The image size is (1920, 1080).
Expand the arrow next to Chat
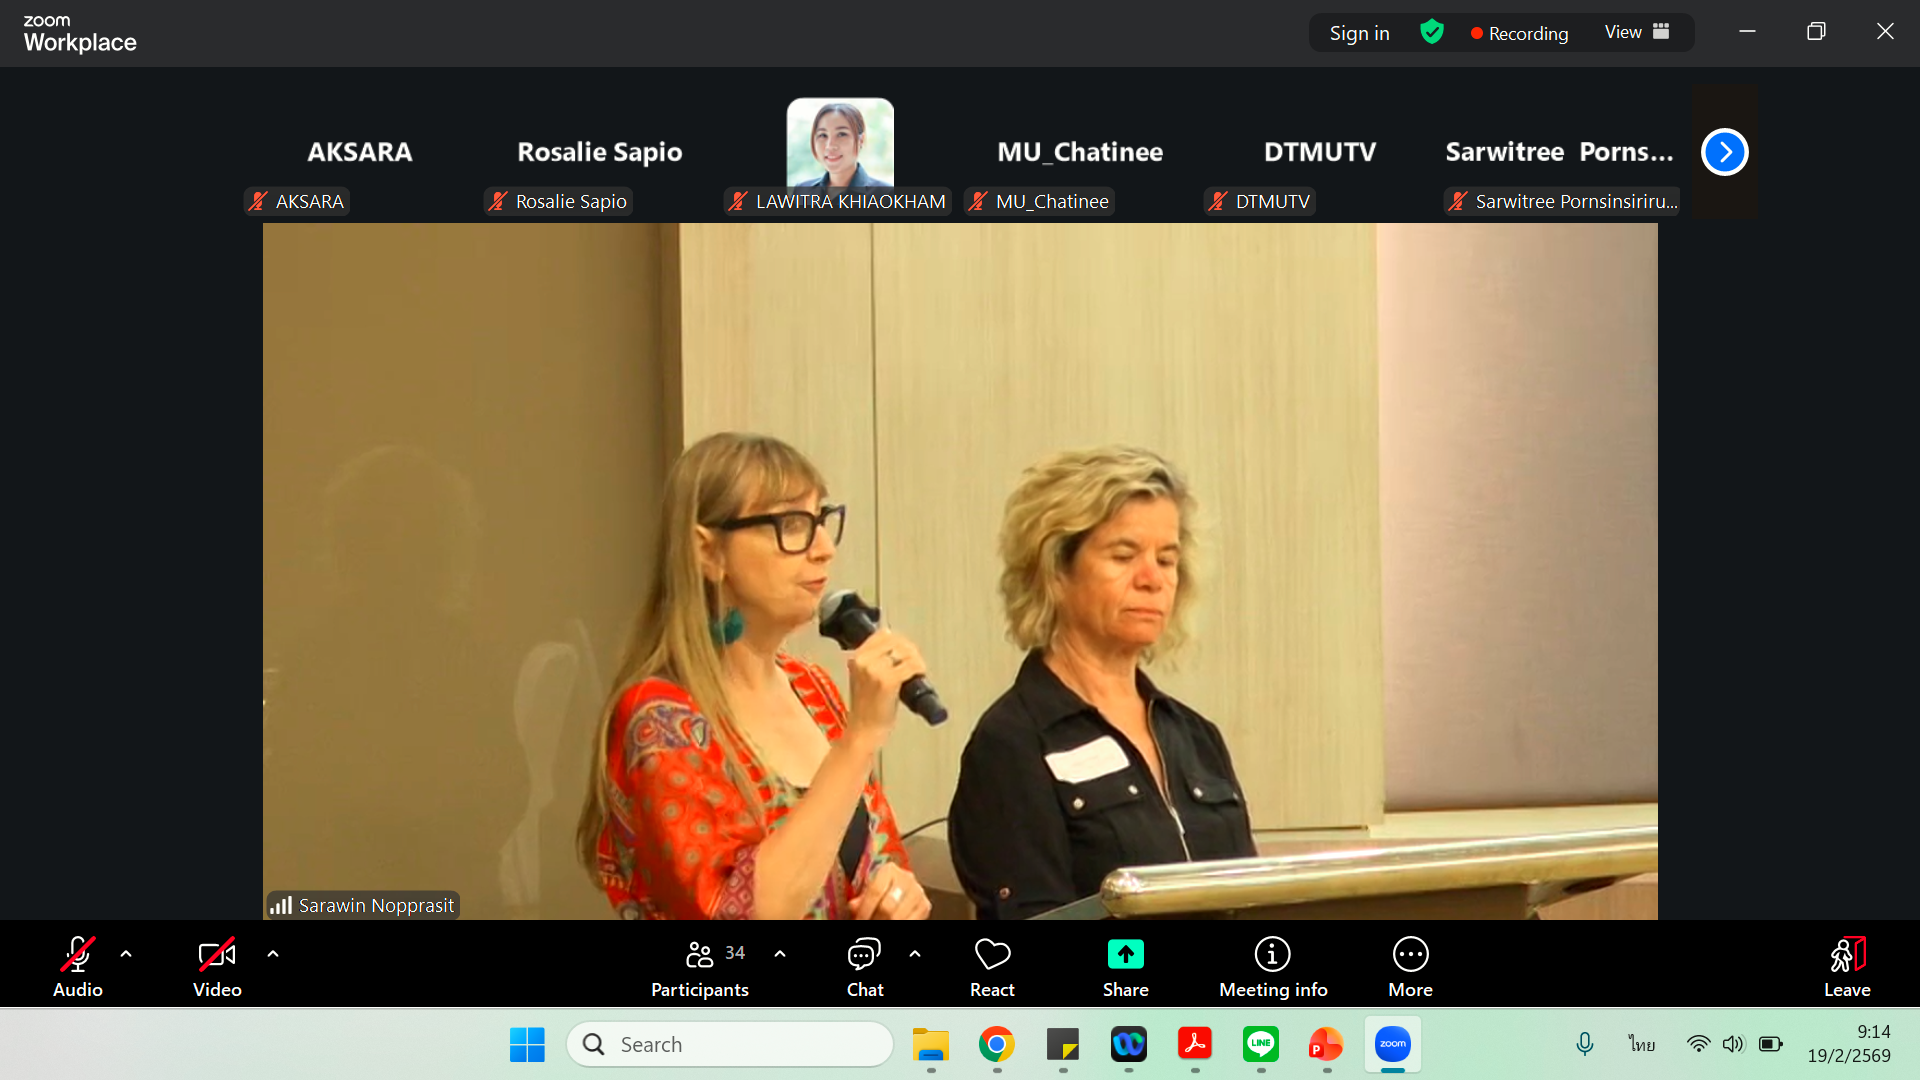915,954
